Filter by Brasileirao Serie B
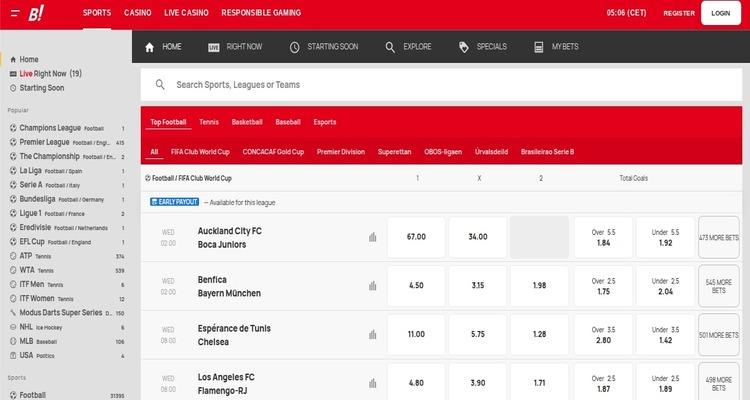Viewport: 750px width, 400px height. point(547,152)
